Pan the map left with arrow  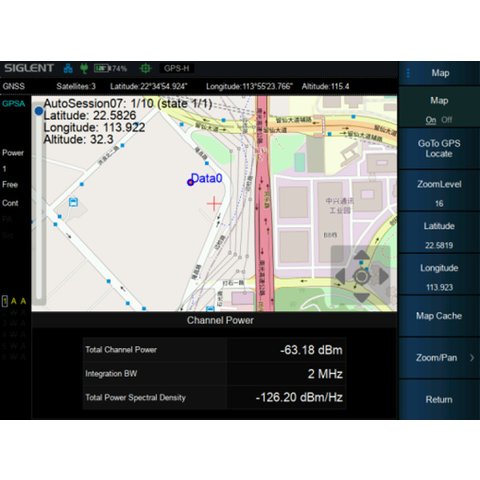341,276
